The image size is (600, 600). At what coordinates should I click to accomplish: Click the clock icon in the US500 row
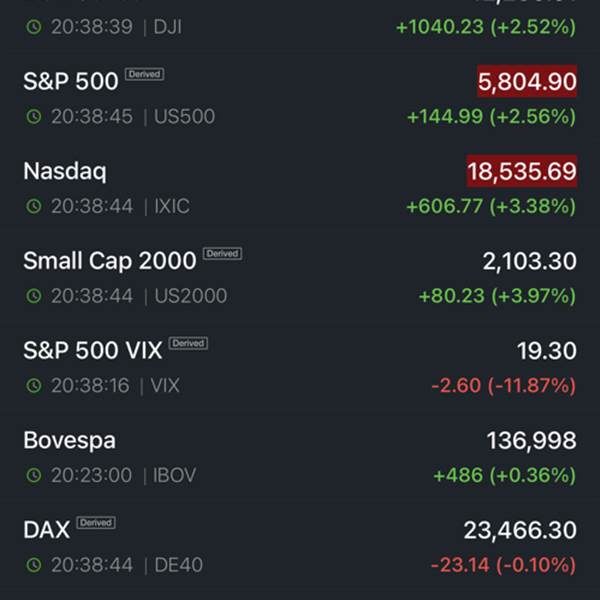pos(34,117)
